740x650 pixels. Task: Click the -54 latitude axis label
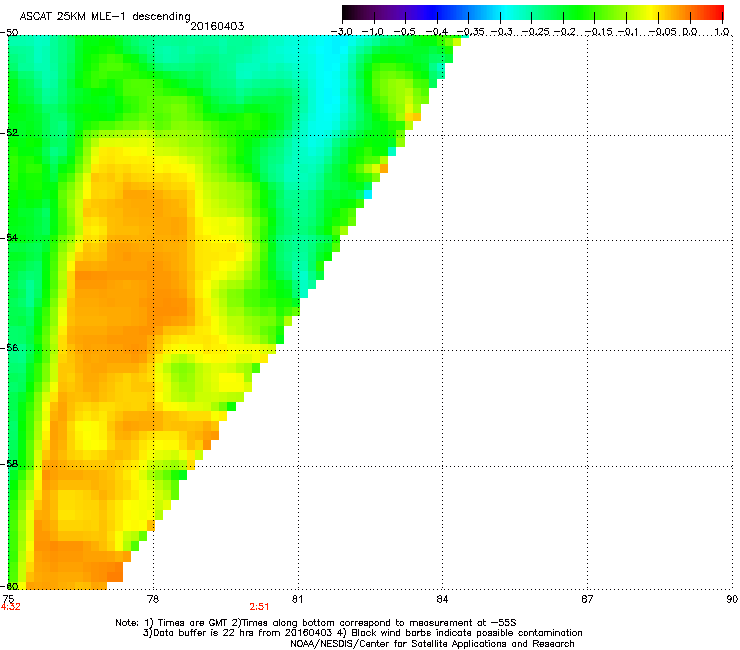point(9,238)
